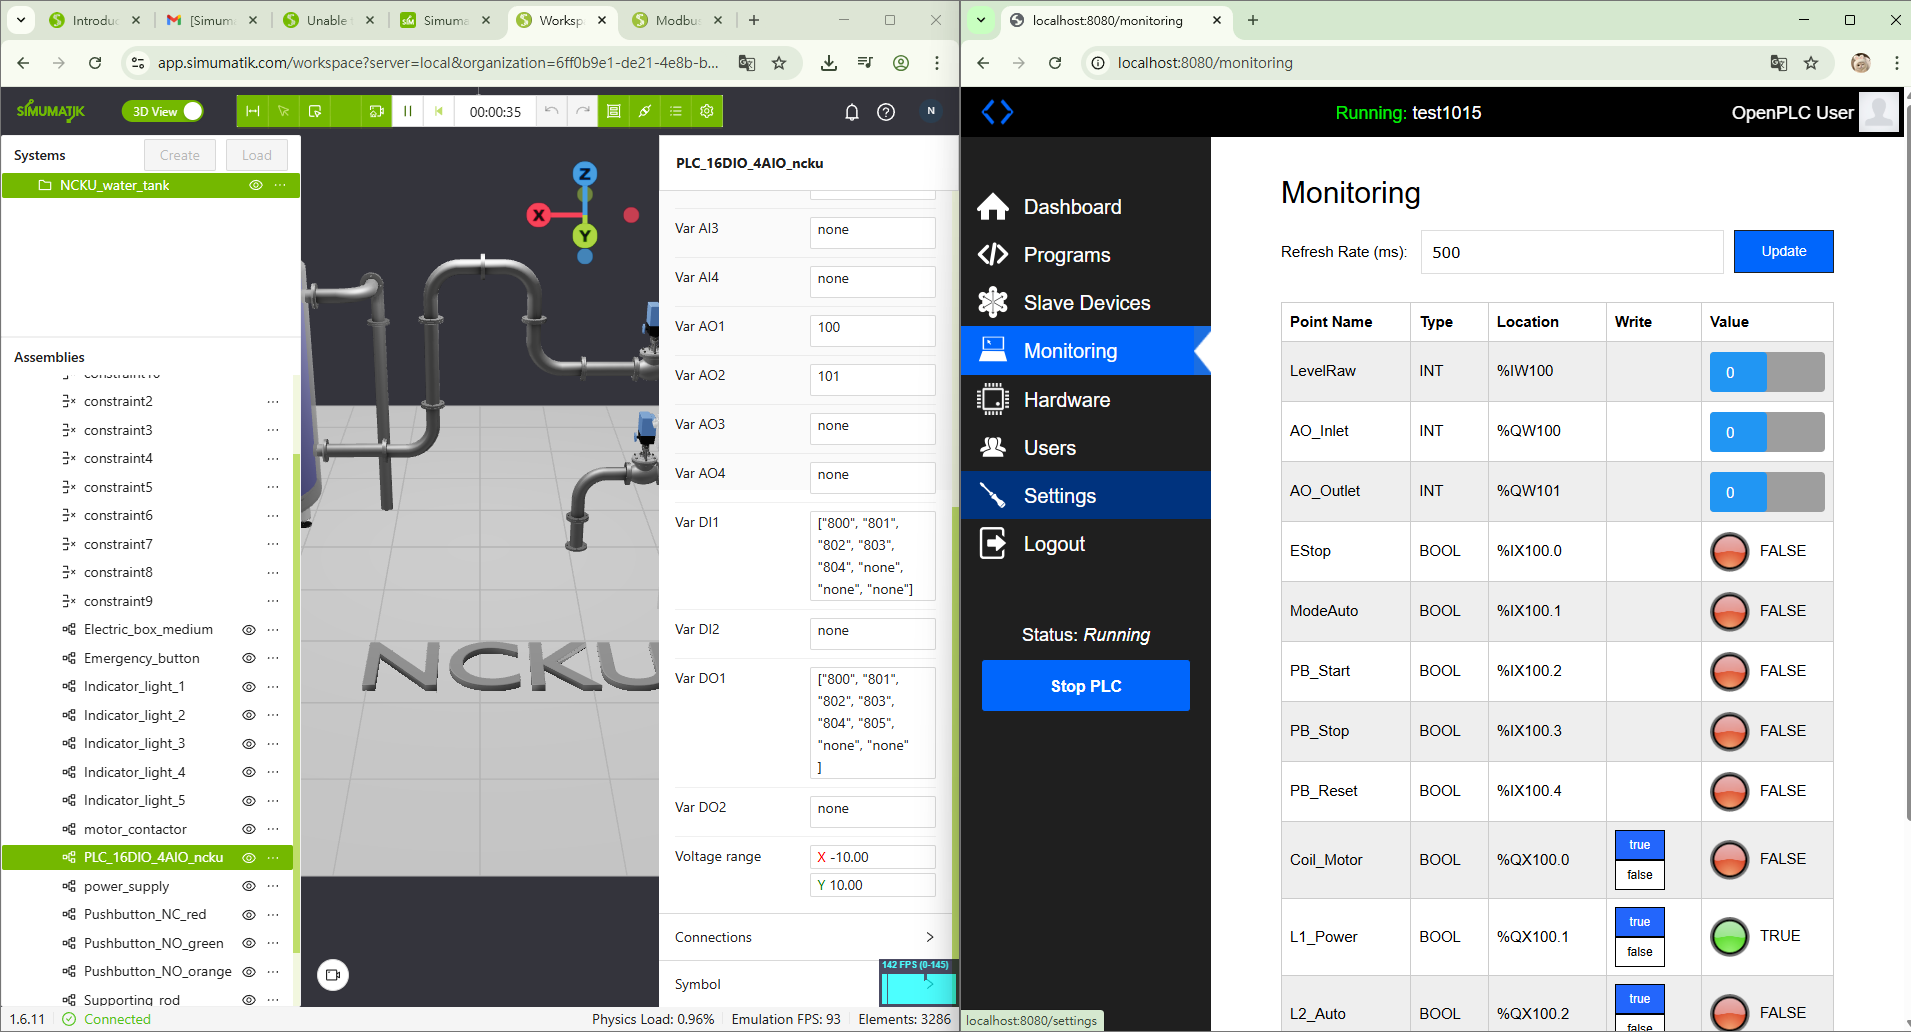The width and height of the screenshot is (1911, 1032).
Task: Open Slave Devices in OpenPLC sidebar
Action: [1086, 303]
